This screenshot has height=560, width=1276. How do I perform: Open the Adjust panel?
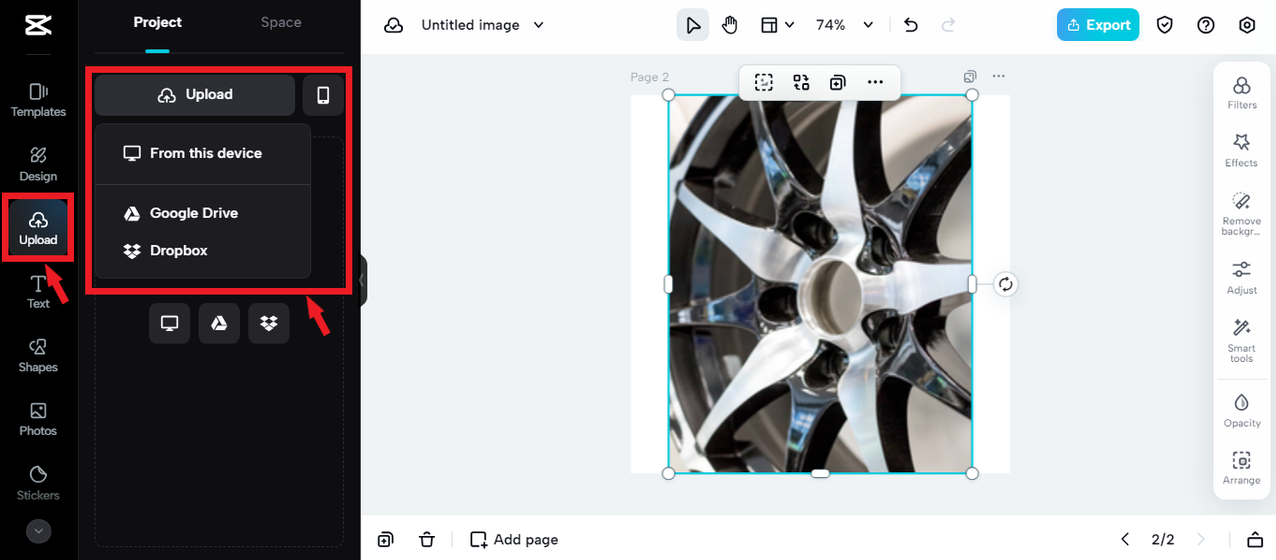[x=1242, y=277]
